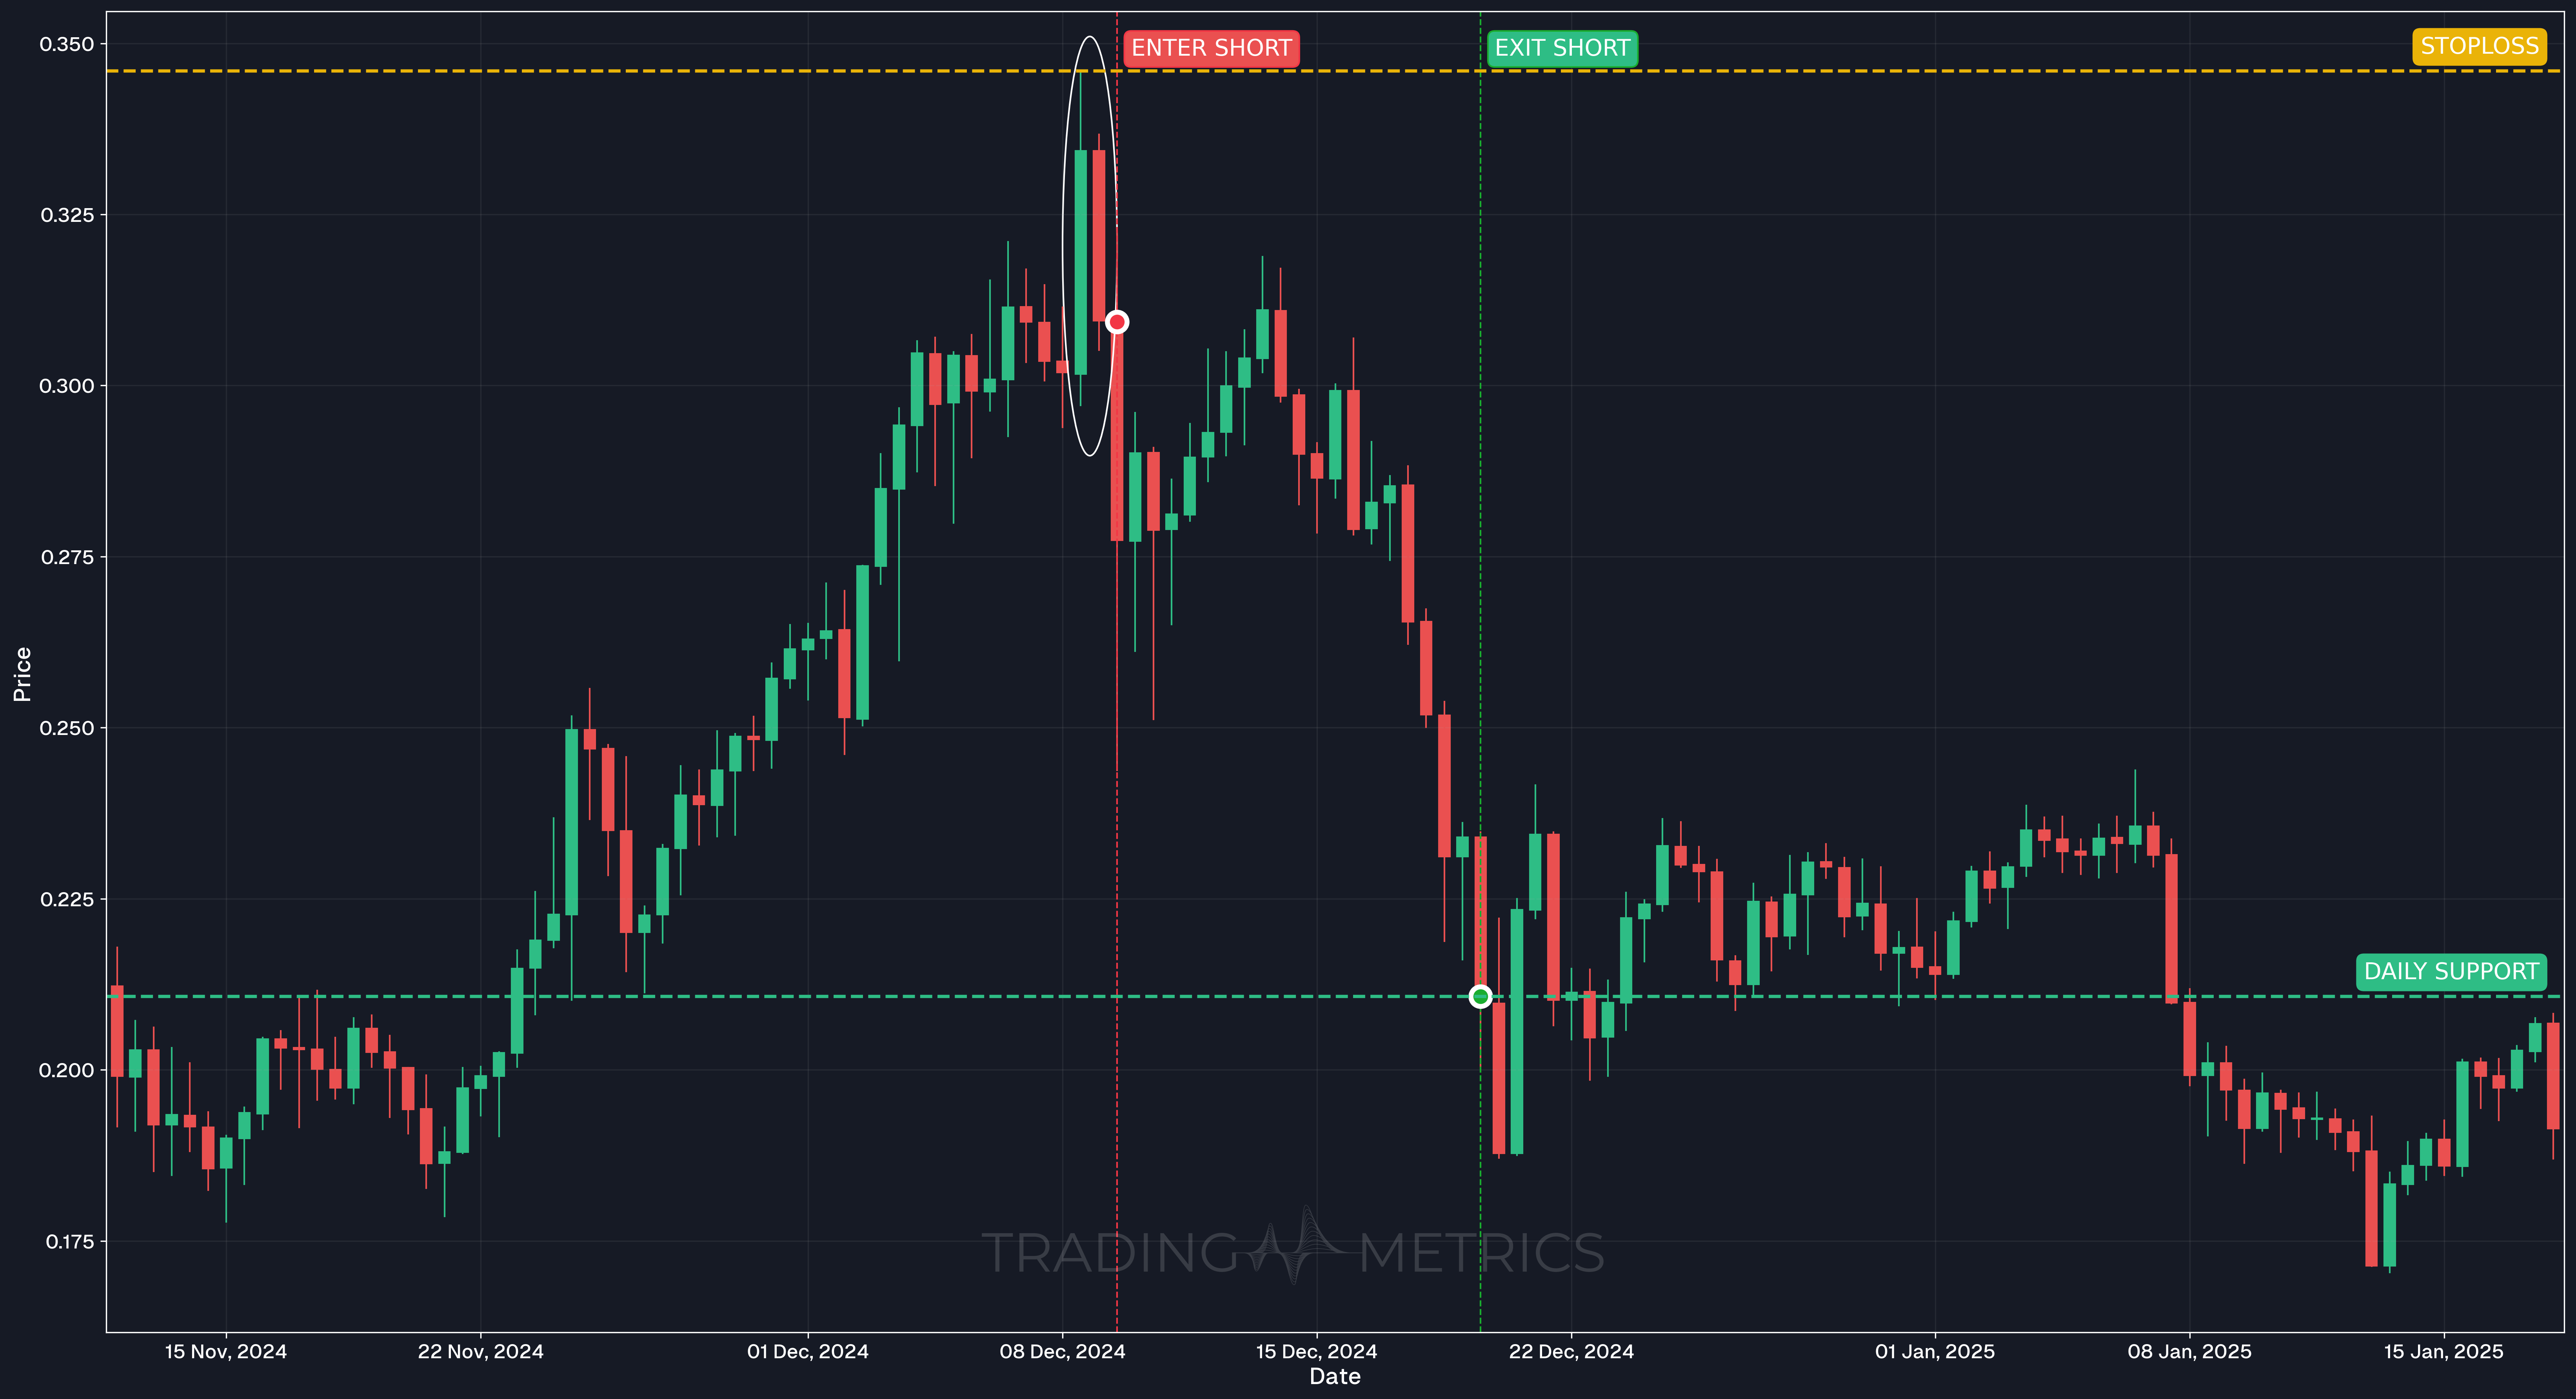
Task: Select the green short exit marker dot
Action: [1481, 996]
